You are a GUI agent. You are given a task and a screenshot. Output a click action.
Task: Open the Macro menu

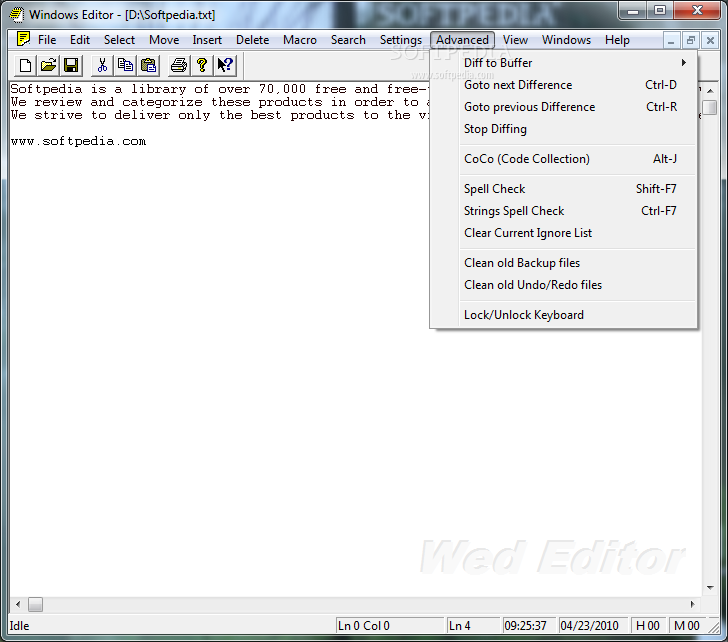pos(300,40)
